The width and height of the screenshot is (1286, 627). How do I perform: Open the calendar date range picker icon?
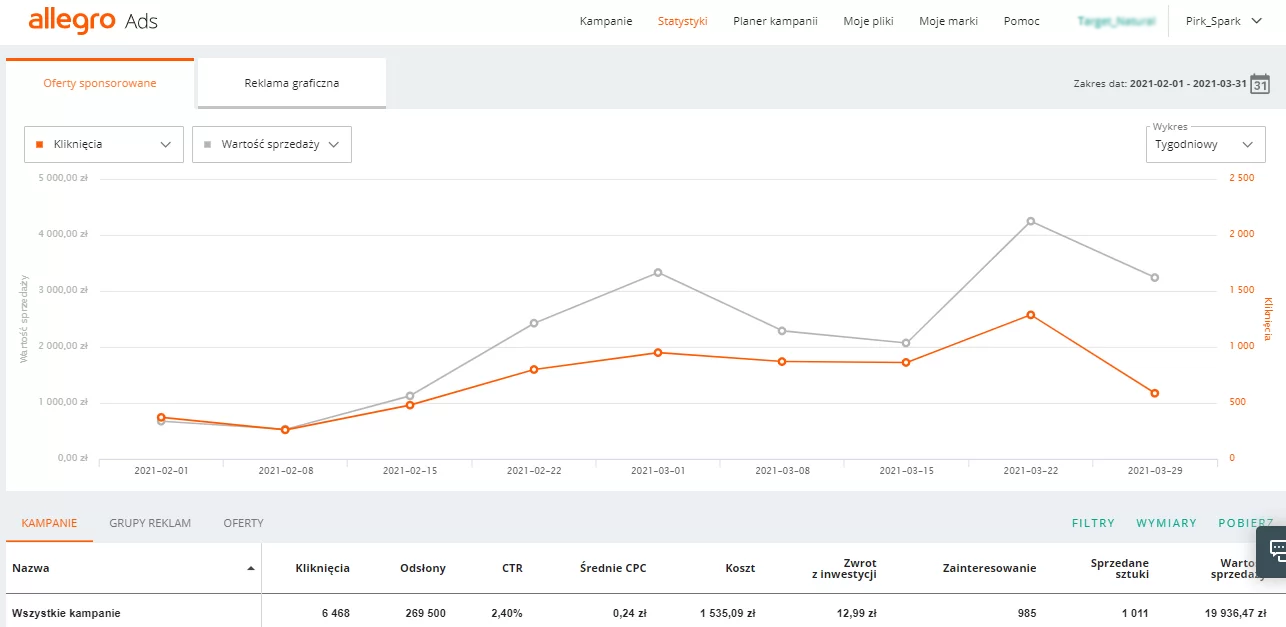pyautogui.click(x=1260, y=84)
